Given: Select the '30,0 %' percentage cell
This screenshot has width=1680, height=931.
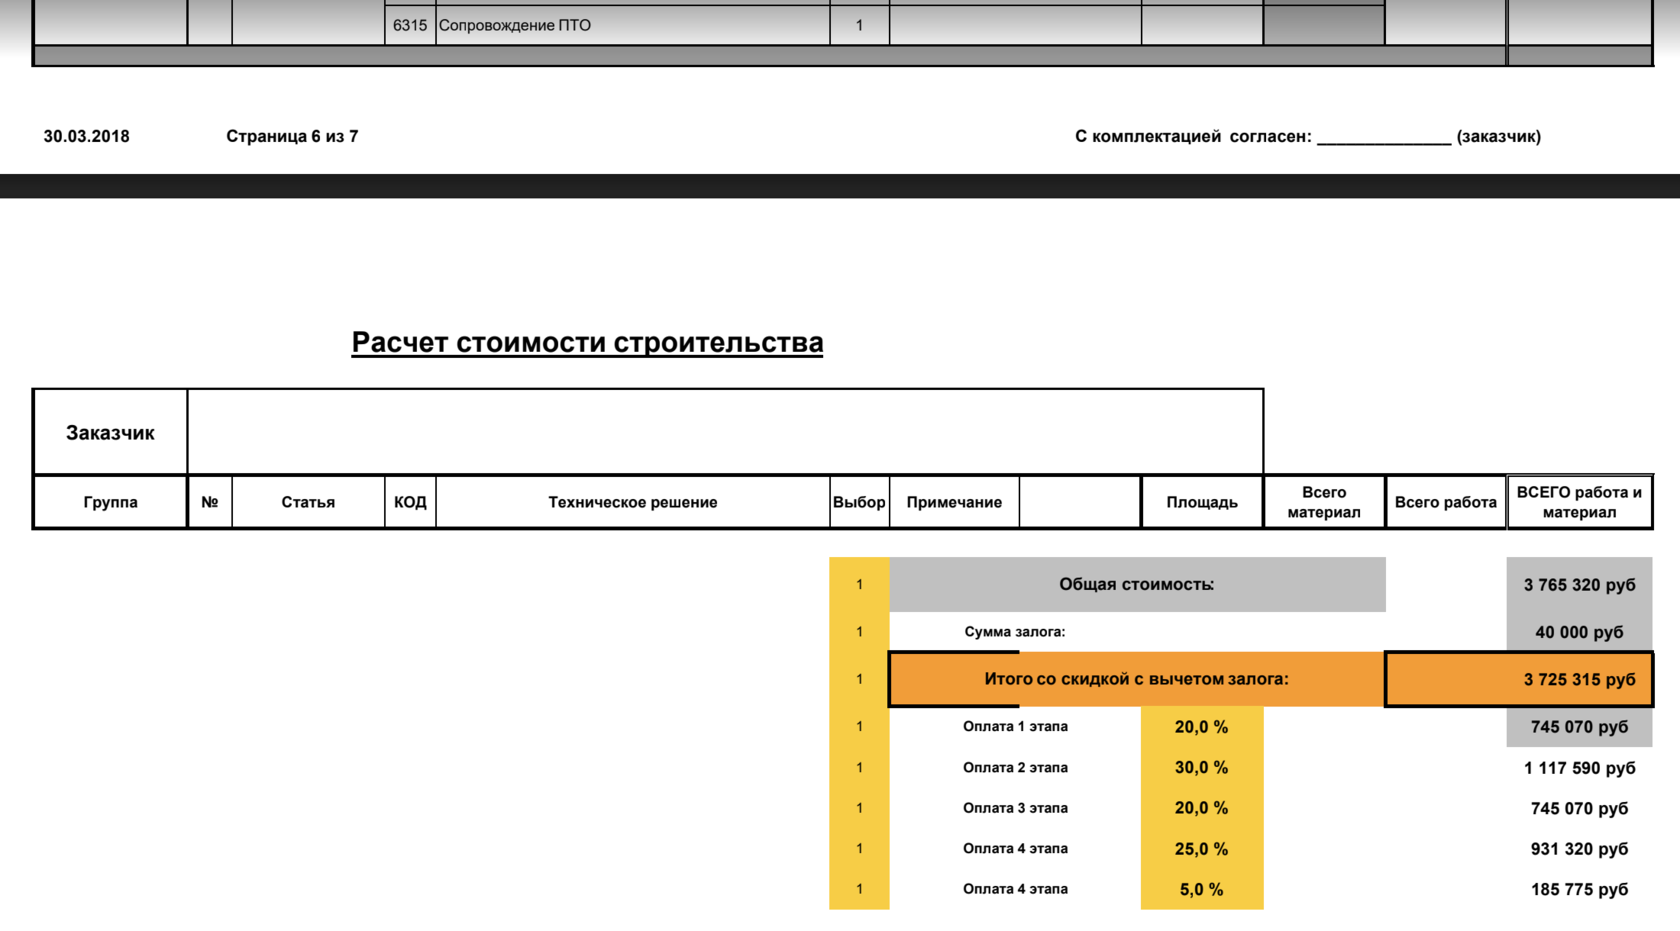Looking at the screenshot, I should coord(1202,767).
